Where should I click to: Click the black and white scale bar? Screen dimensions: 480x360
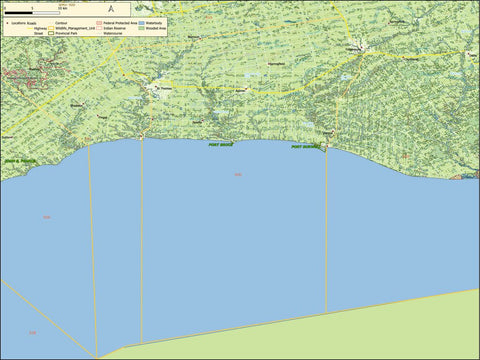[32, 13]
